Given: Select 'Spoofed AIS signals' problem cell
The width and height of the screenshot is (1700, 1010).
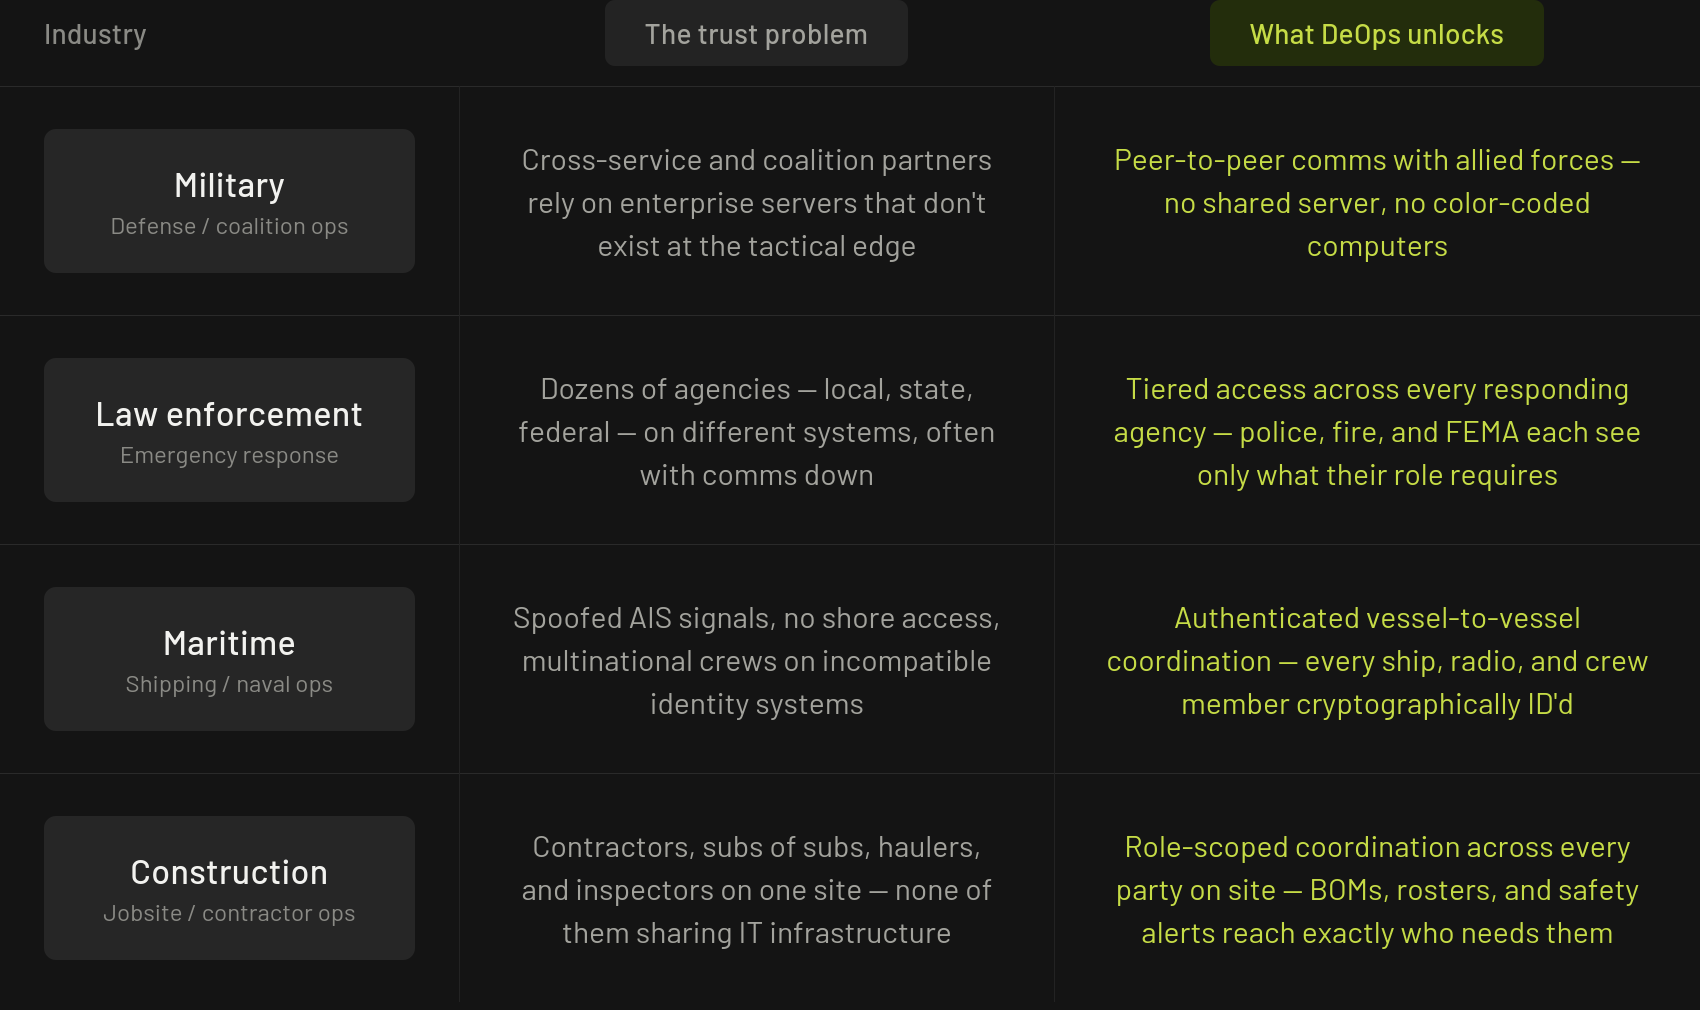Looking at the screenshot, I should tap(756, 661).
